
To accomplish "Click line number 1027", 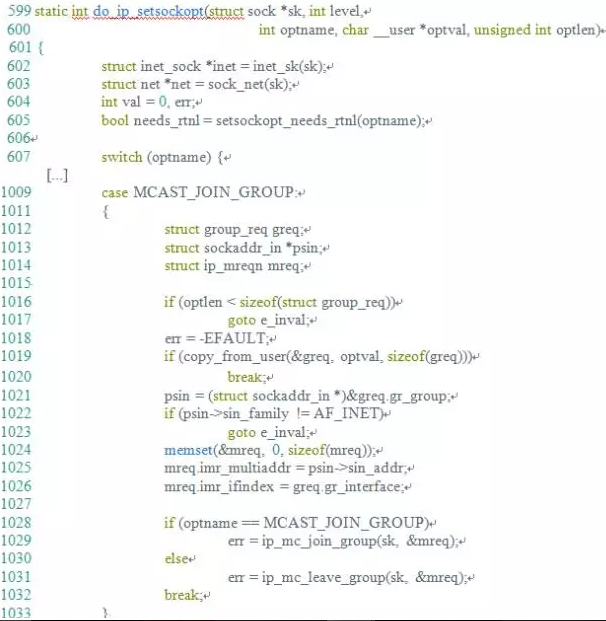I will click(x=16, y=504).
